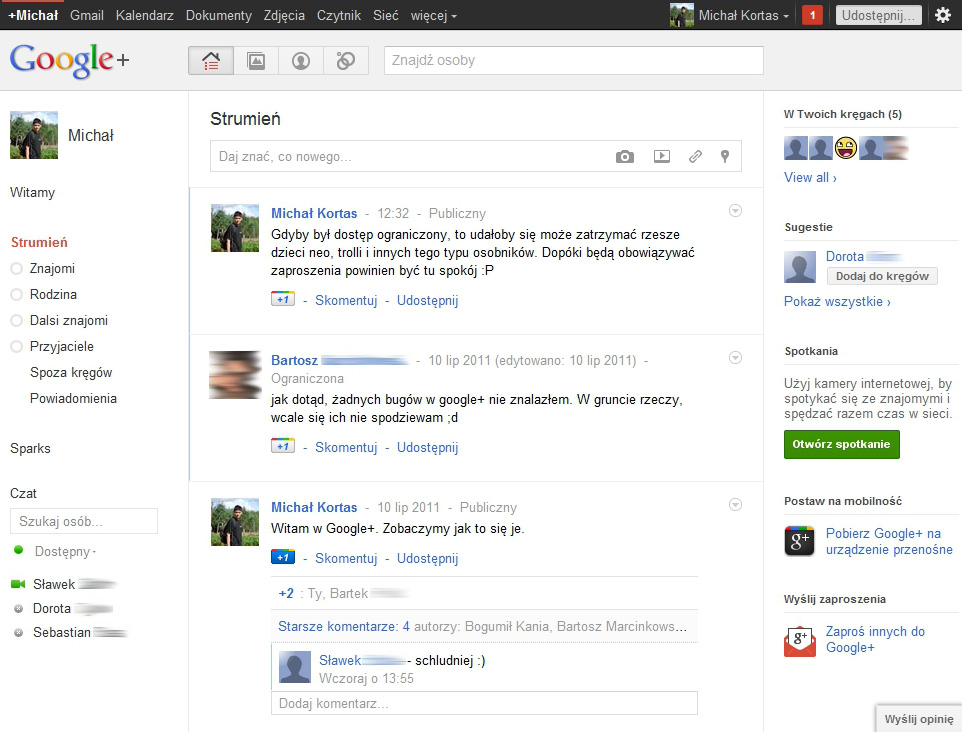Open the Profile icon in Google+ toolbar
This screenshot has height=732, width=962.
click(301, 61)
